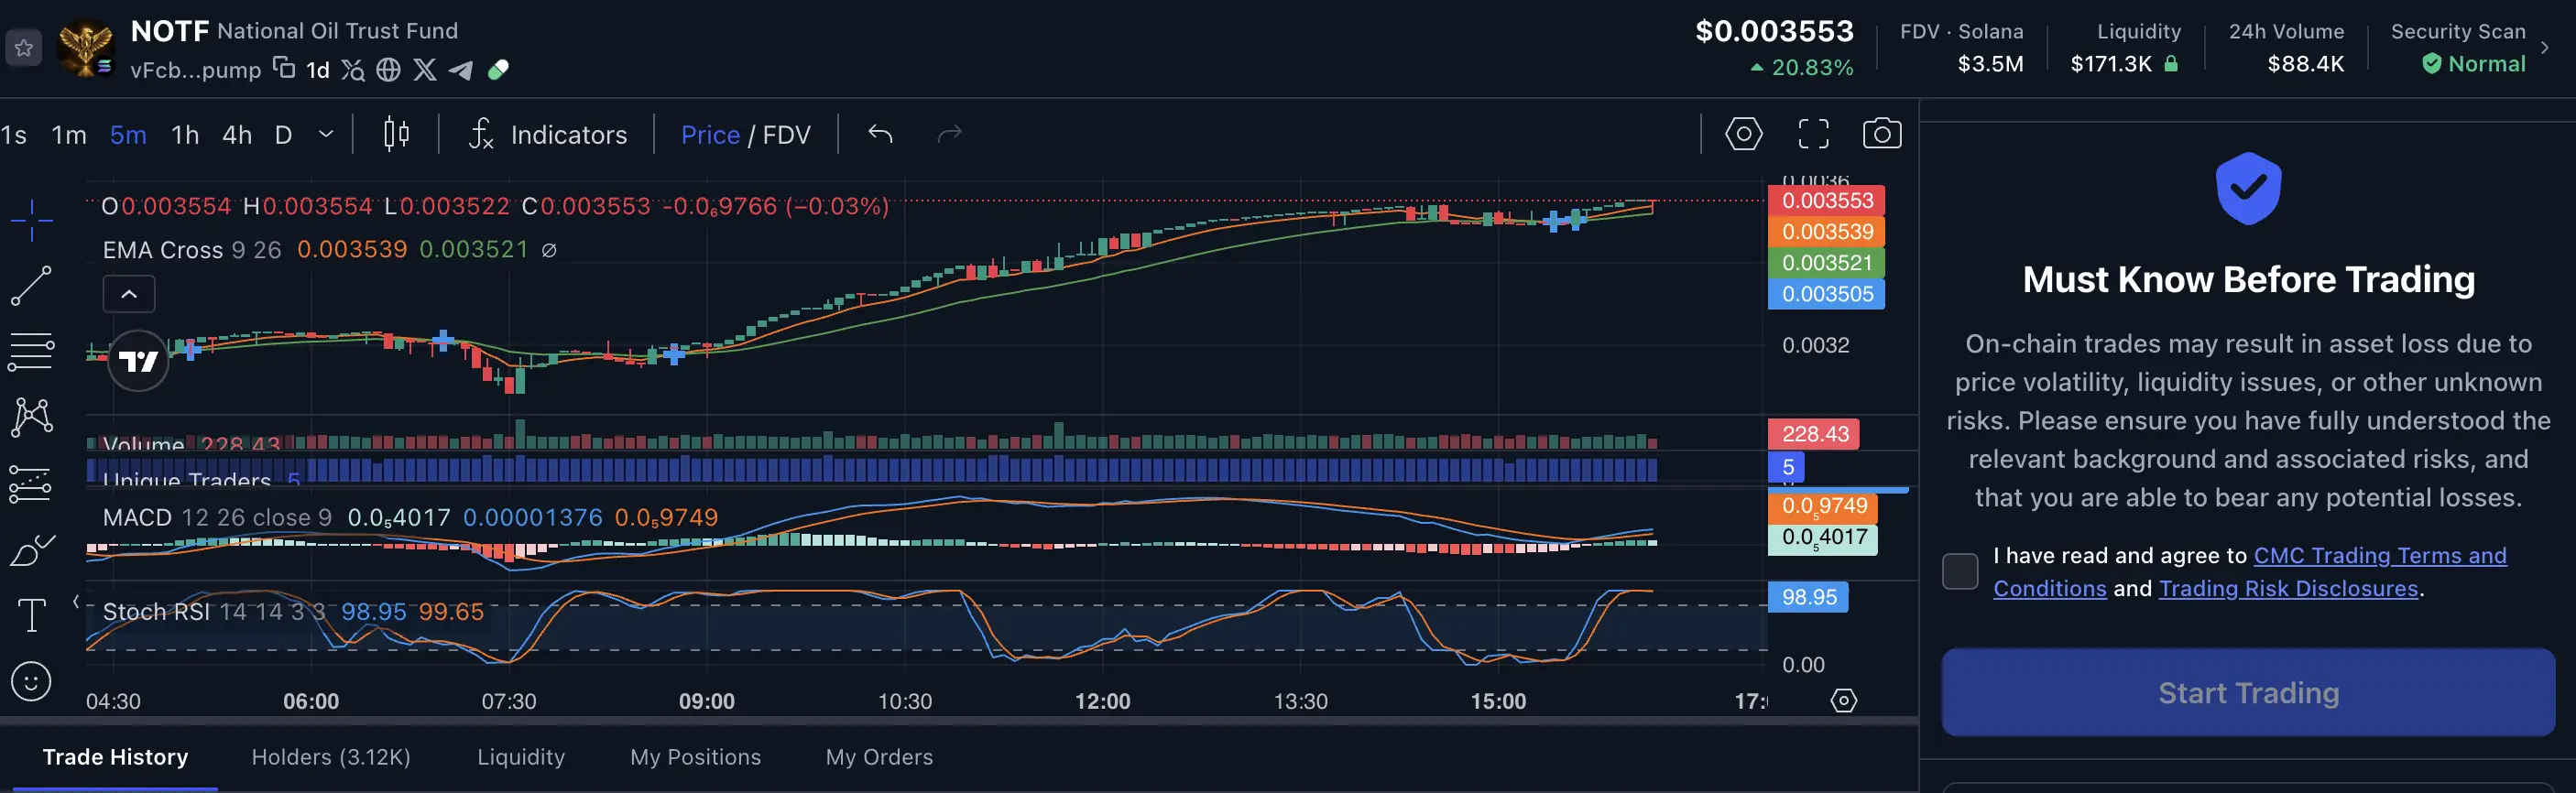Image resolution: width=2576 pixels, height=793 pixels.
Task: Switch to the Liquidity tab
Action: [521, 757]
